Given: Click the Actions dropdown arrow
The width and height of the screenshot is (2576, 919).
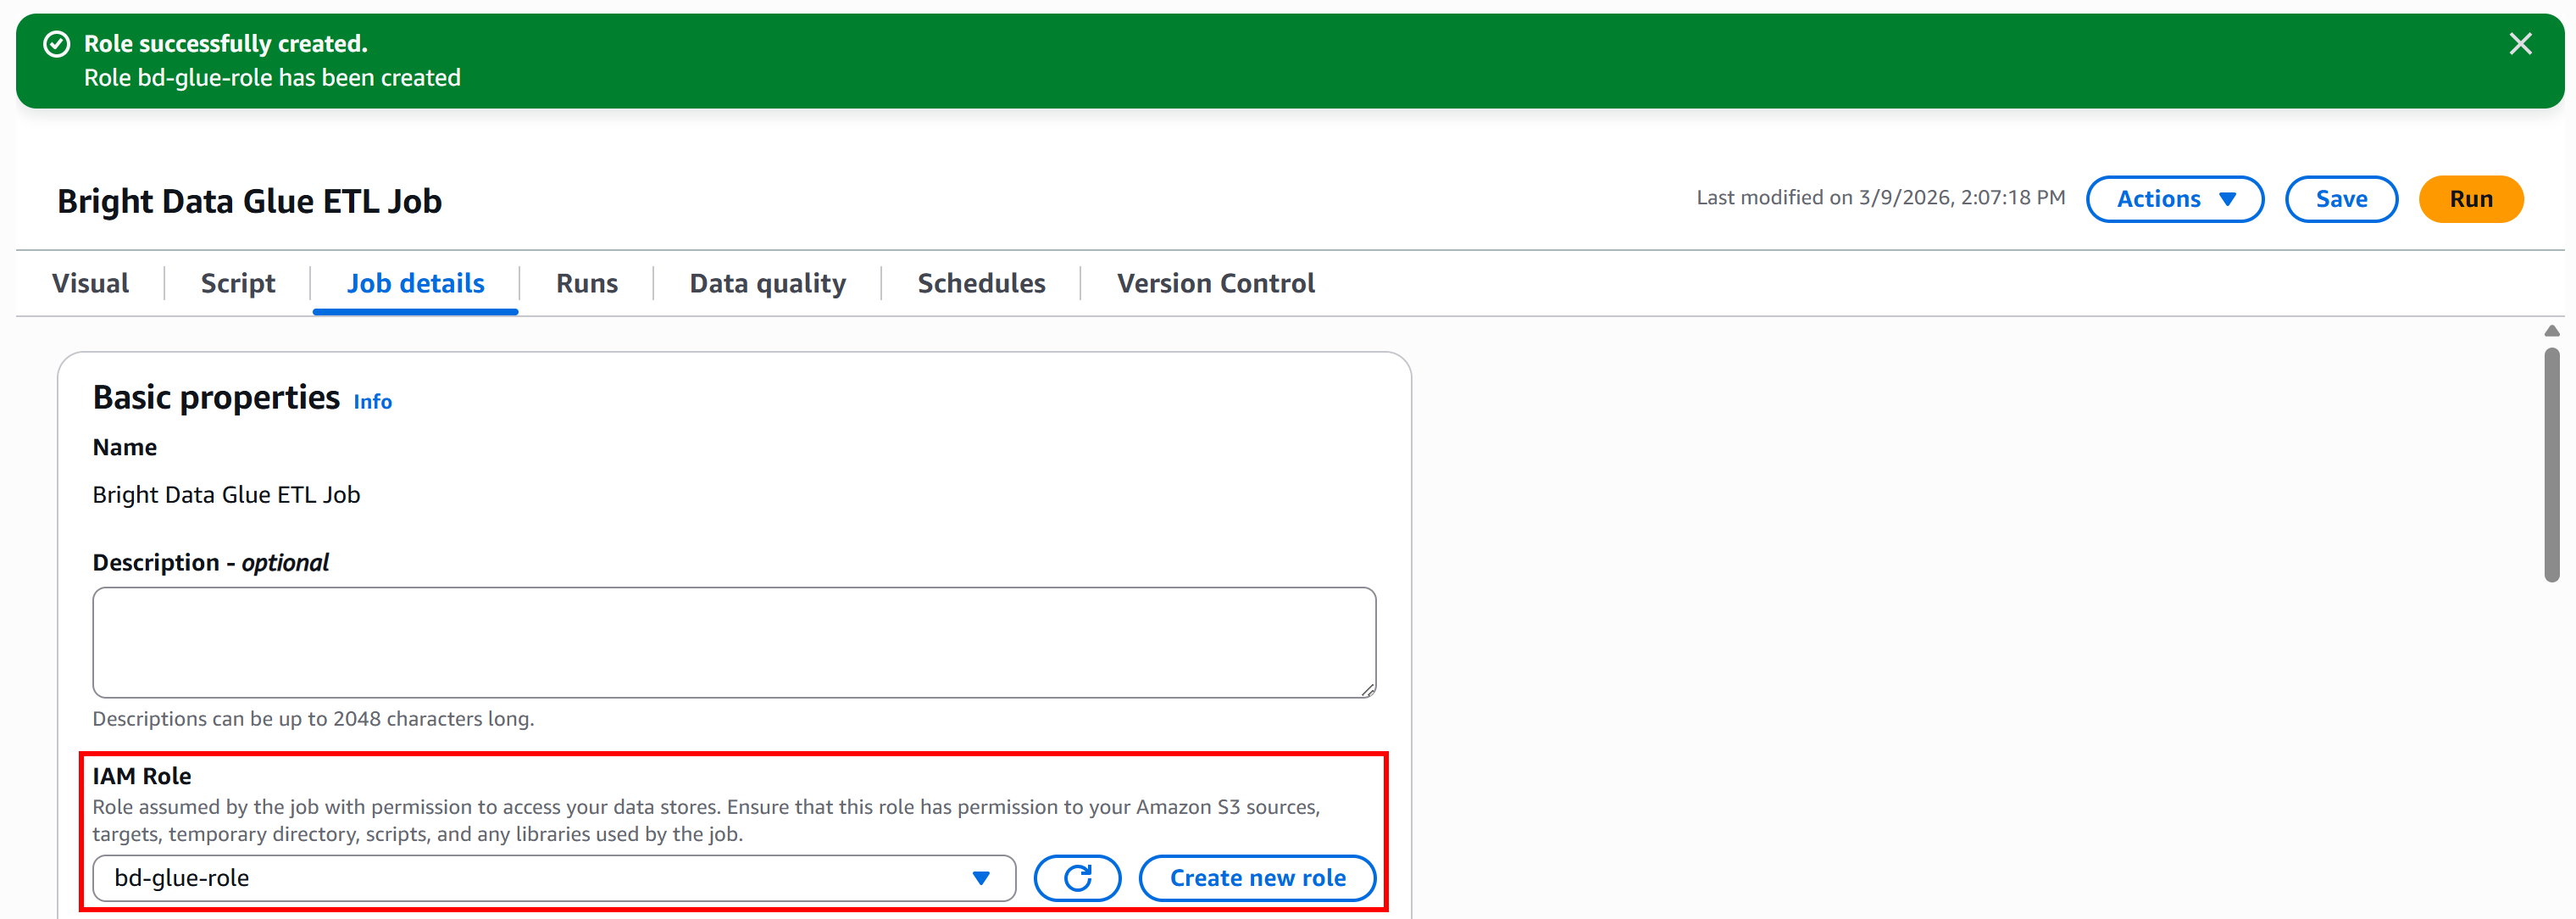Looking at the screenshot, I should click(2228, 199).
